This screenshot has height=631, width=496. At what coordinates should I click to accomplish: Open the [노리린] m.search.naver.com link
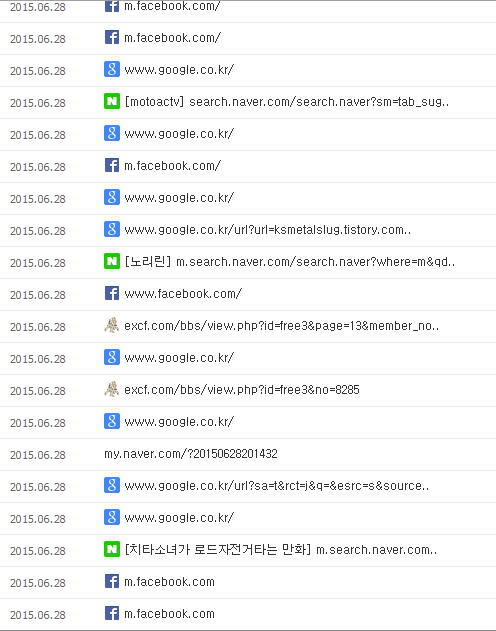pos(290,262)
